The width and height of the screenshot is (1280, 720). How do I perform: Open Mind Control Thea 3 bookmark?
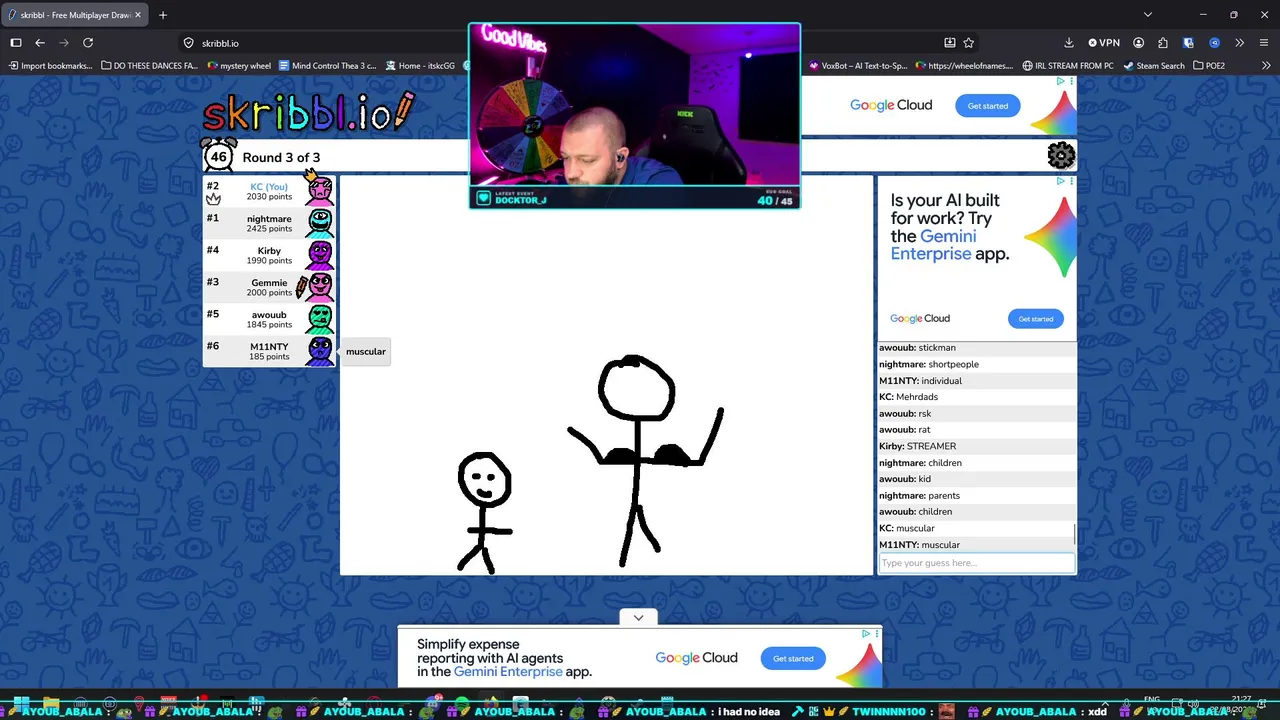[328, 66]
